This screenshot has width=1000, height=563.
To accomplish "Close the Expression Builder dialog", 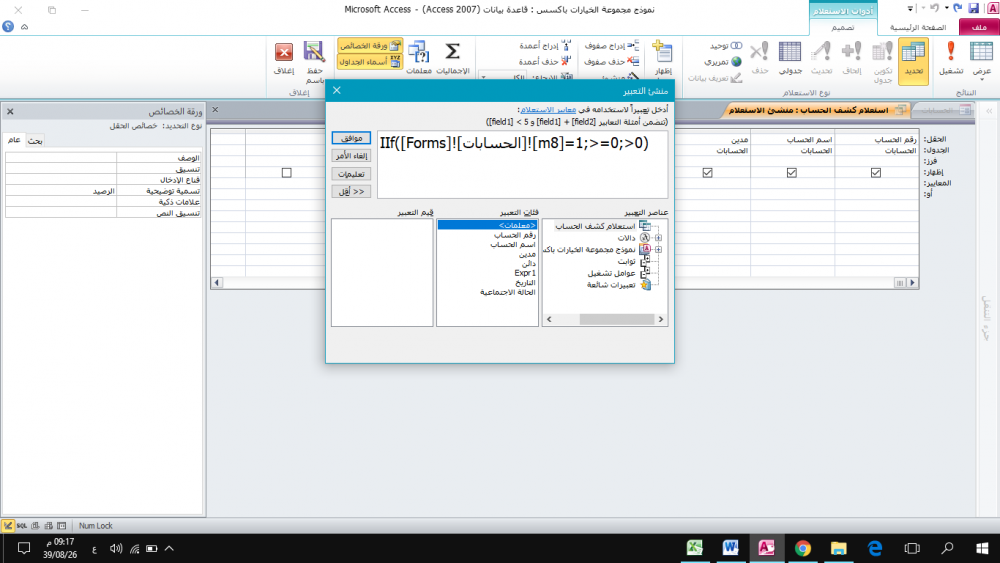I will [x=337, y=91].
